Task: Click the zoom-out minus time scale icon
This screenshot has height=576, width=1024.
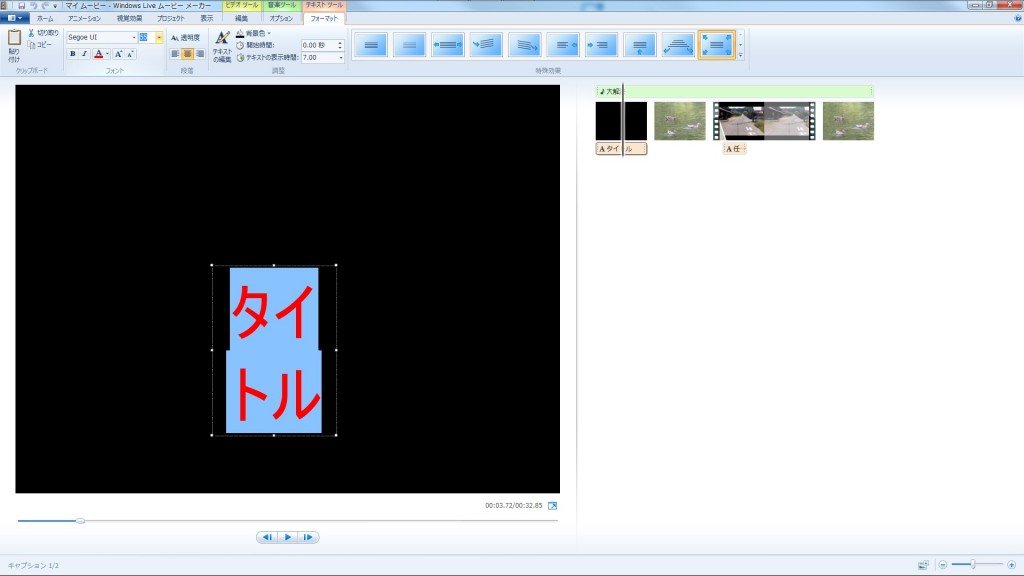Action: click(943, 565)
